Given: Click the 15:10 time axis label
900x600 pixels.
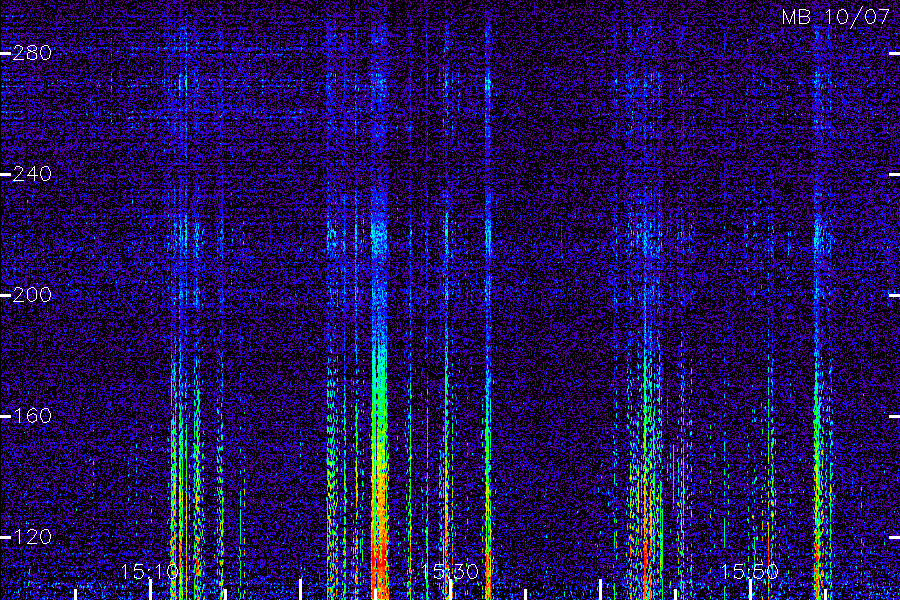Looking at the screenshot, I should [x=150, y=572].
